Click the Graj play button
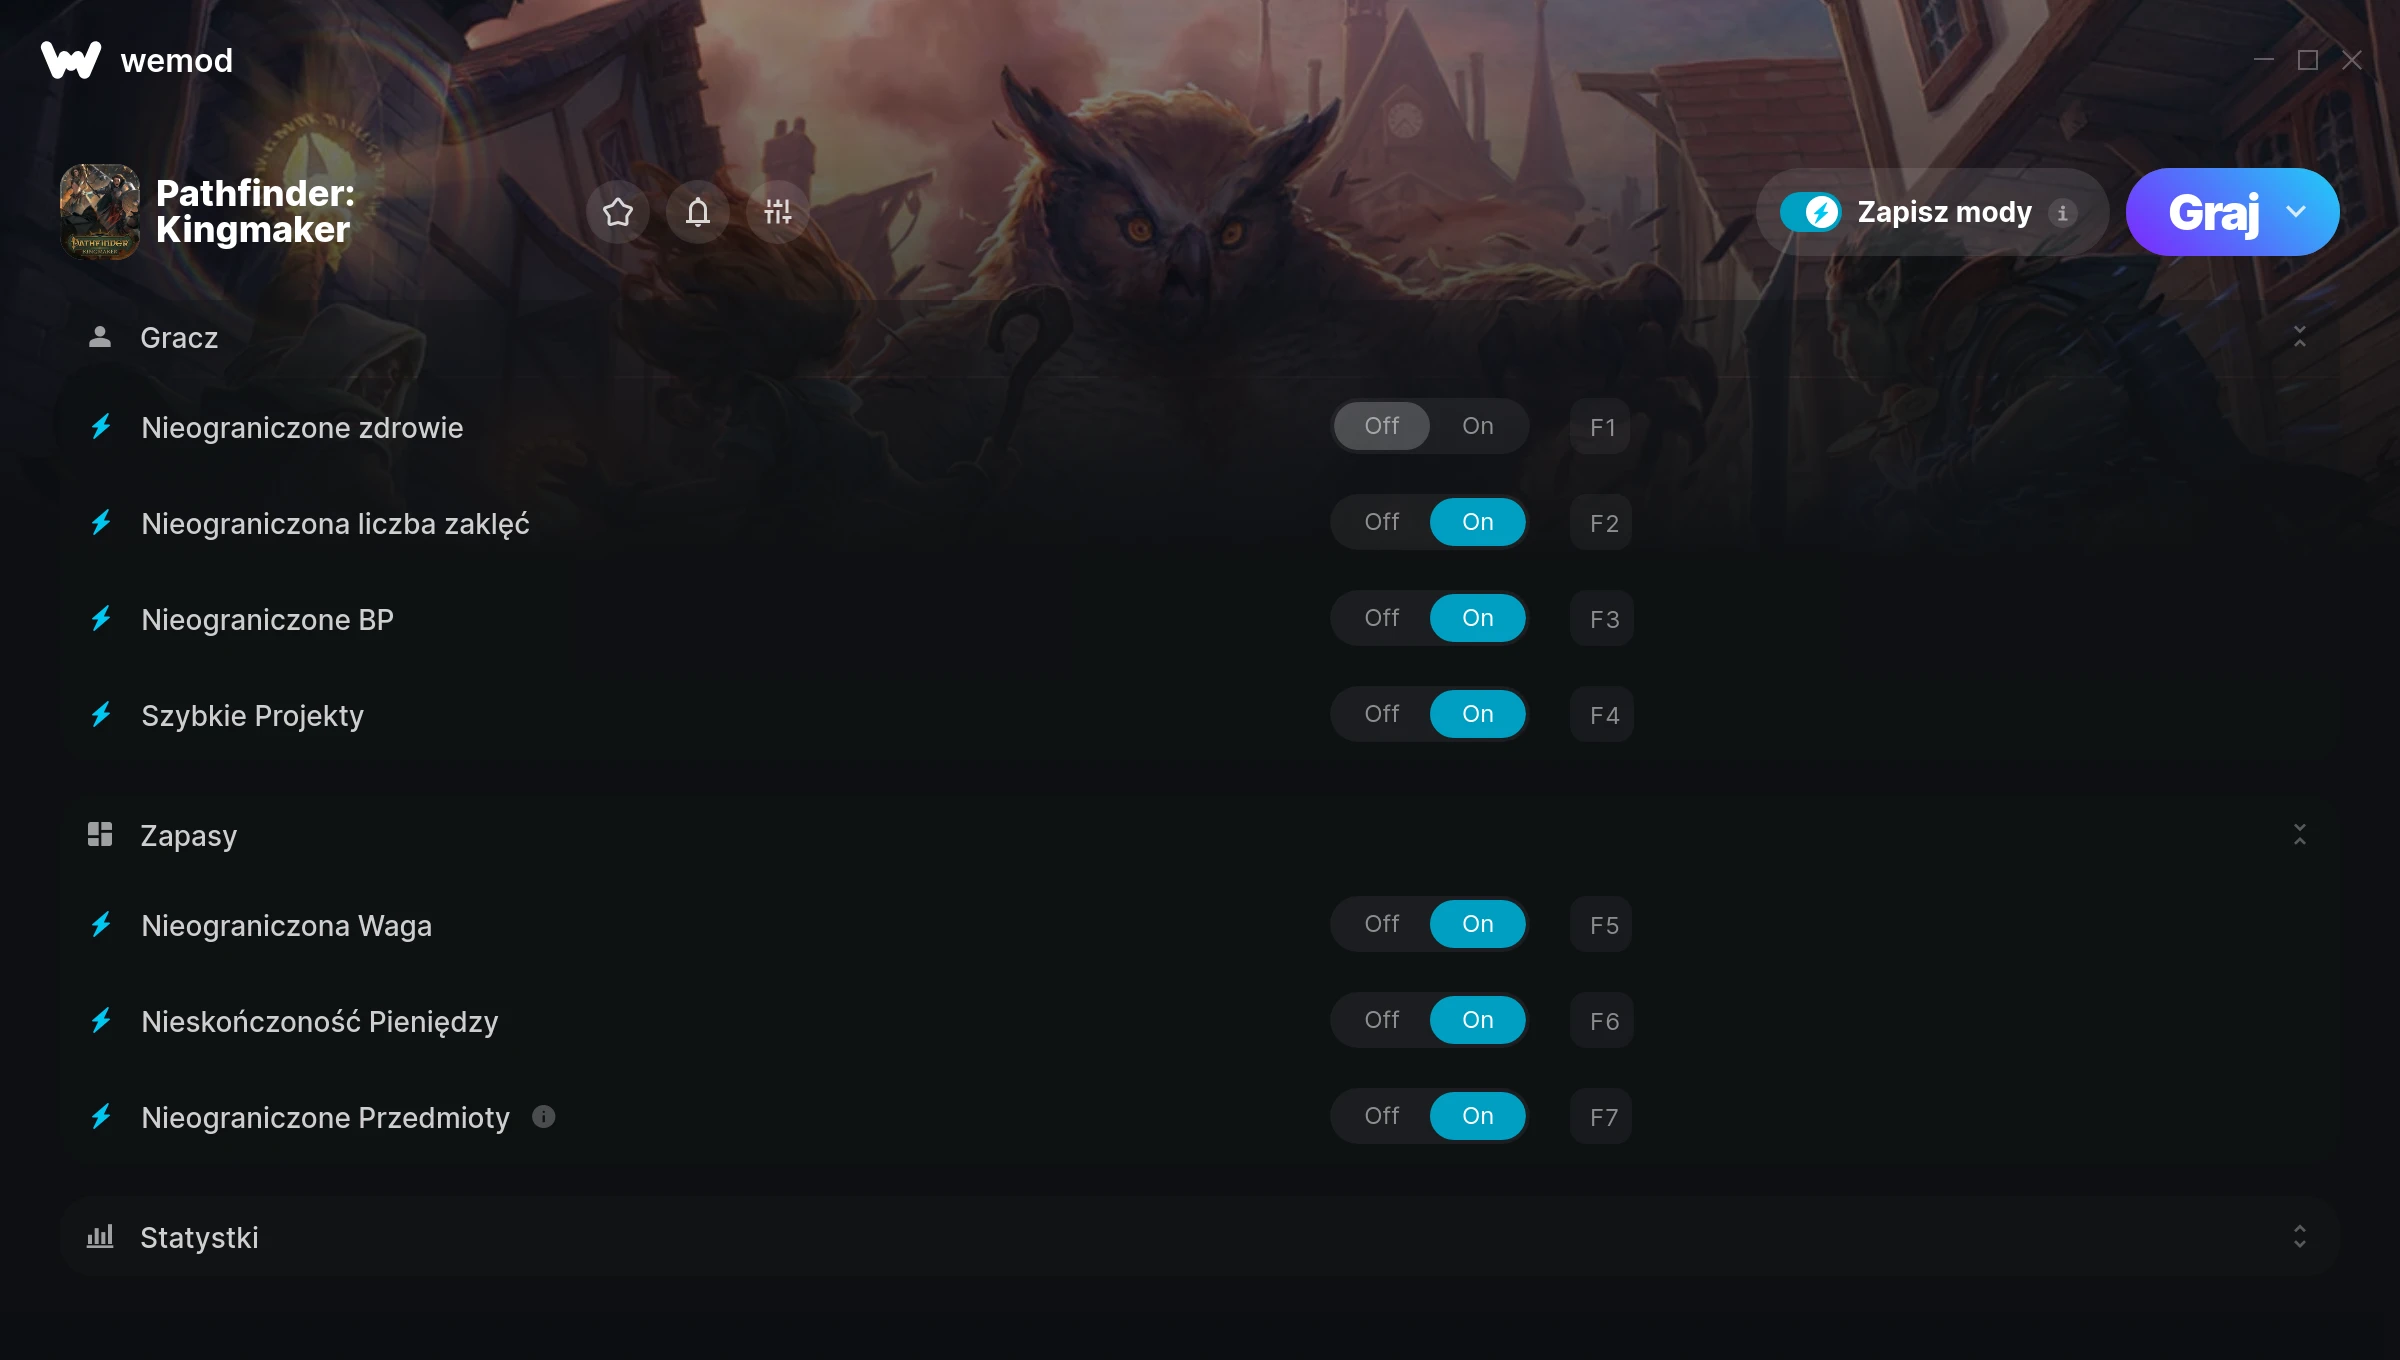The height and width of the screenshot is (1360, 2400). coord(2213,212)
